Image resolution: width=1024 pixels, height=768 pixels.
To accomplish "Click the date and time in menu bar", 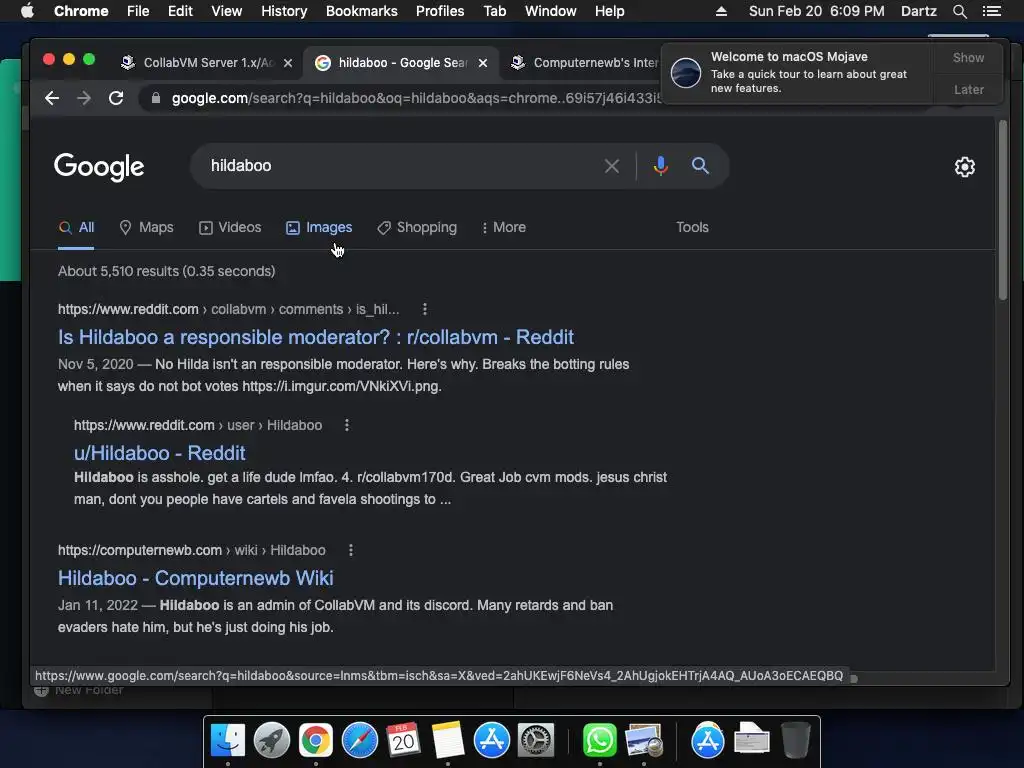I will click(816, 11).
